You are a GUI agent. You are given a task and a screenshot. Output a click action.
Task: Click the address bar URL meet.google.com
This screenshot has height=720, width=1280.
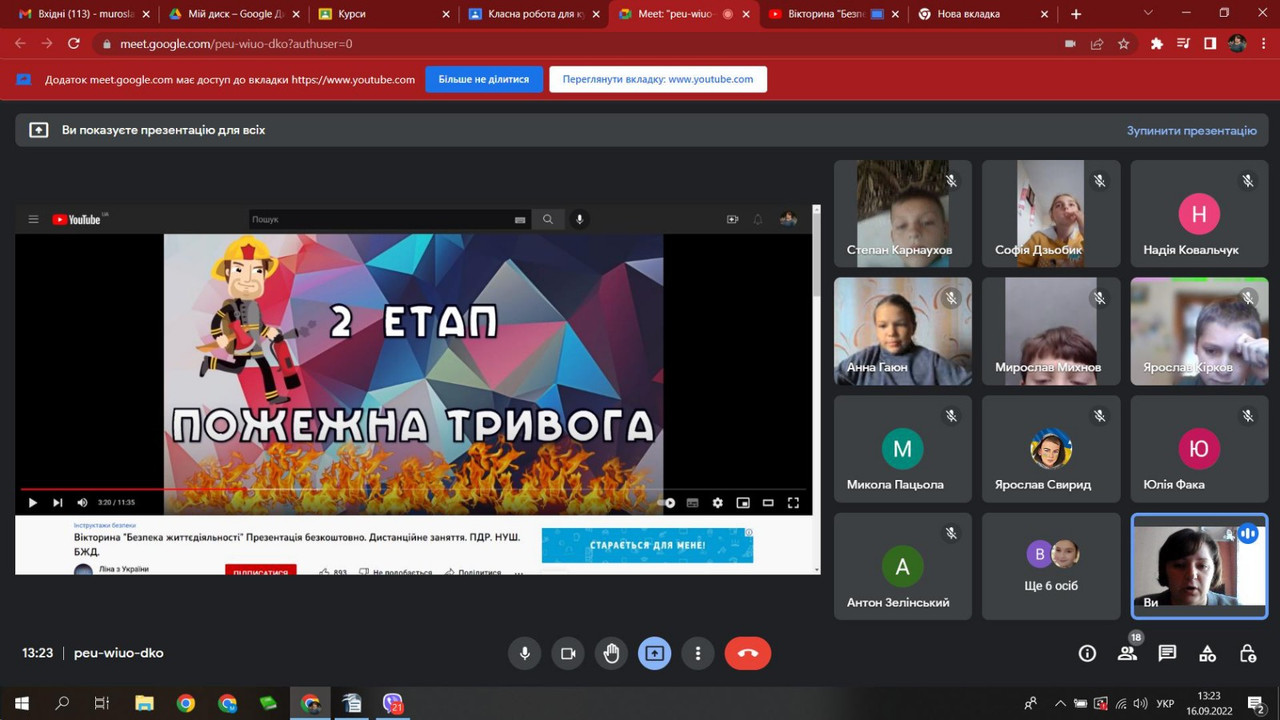[236, 44]
